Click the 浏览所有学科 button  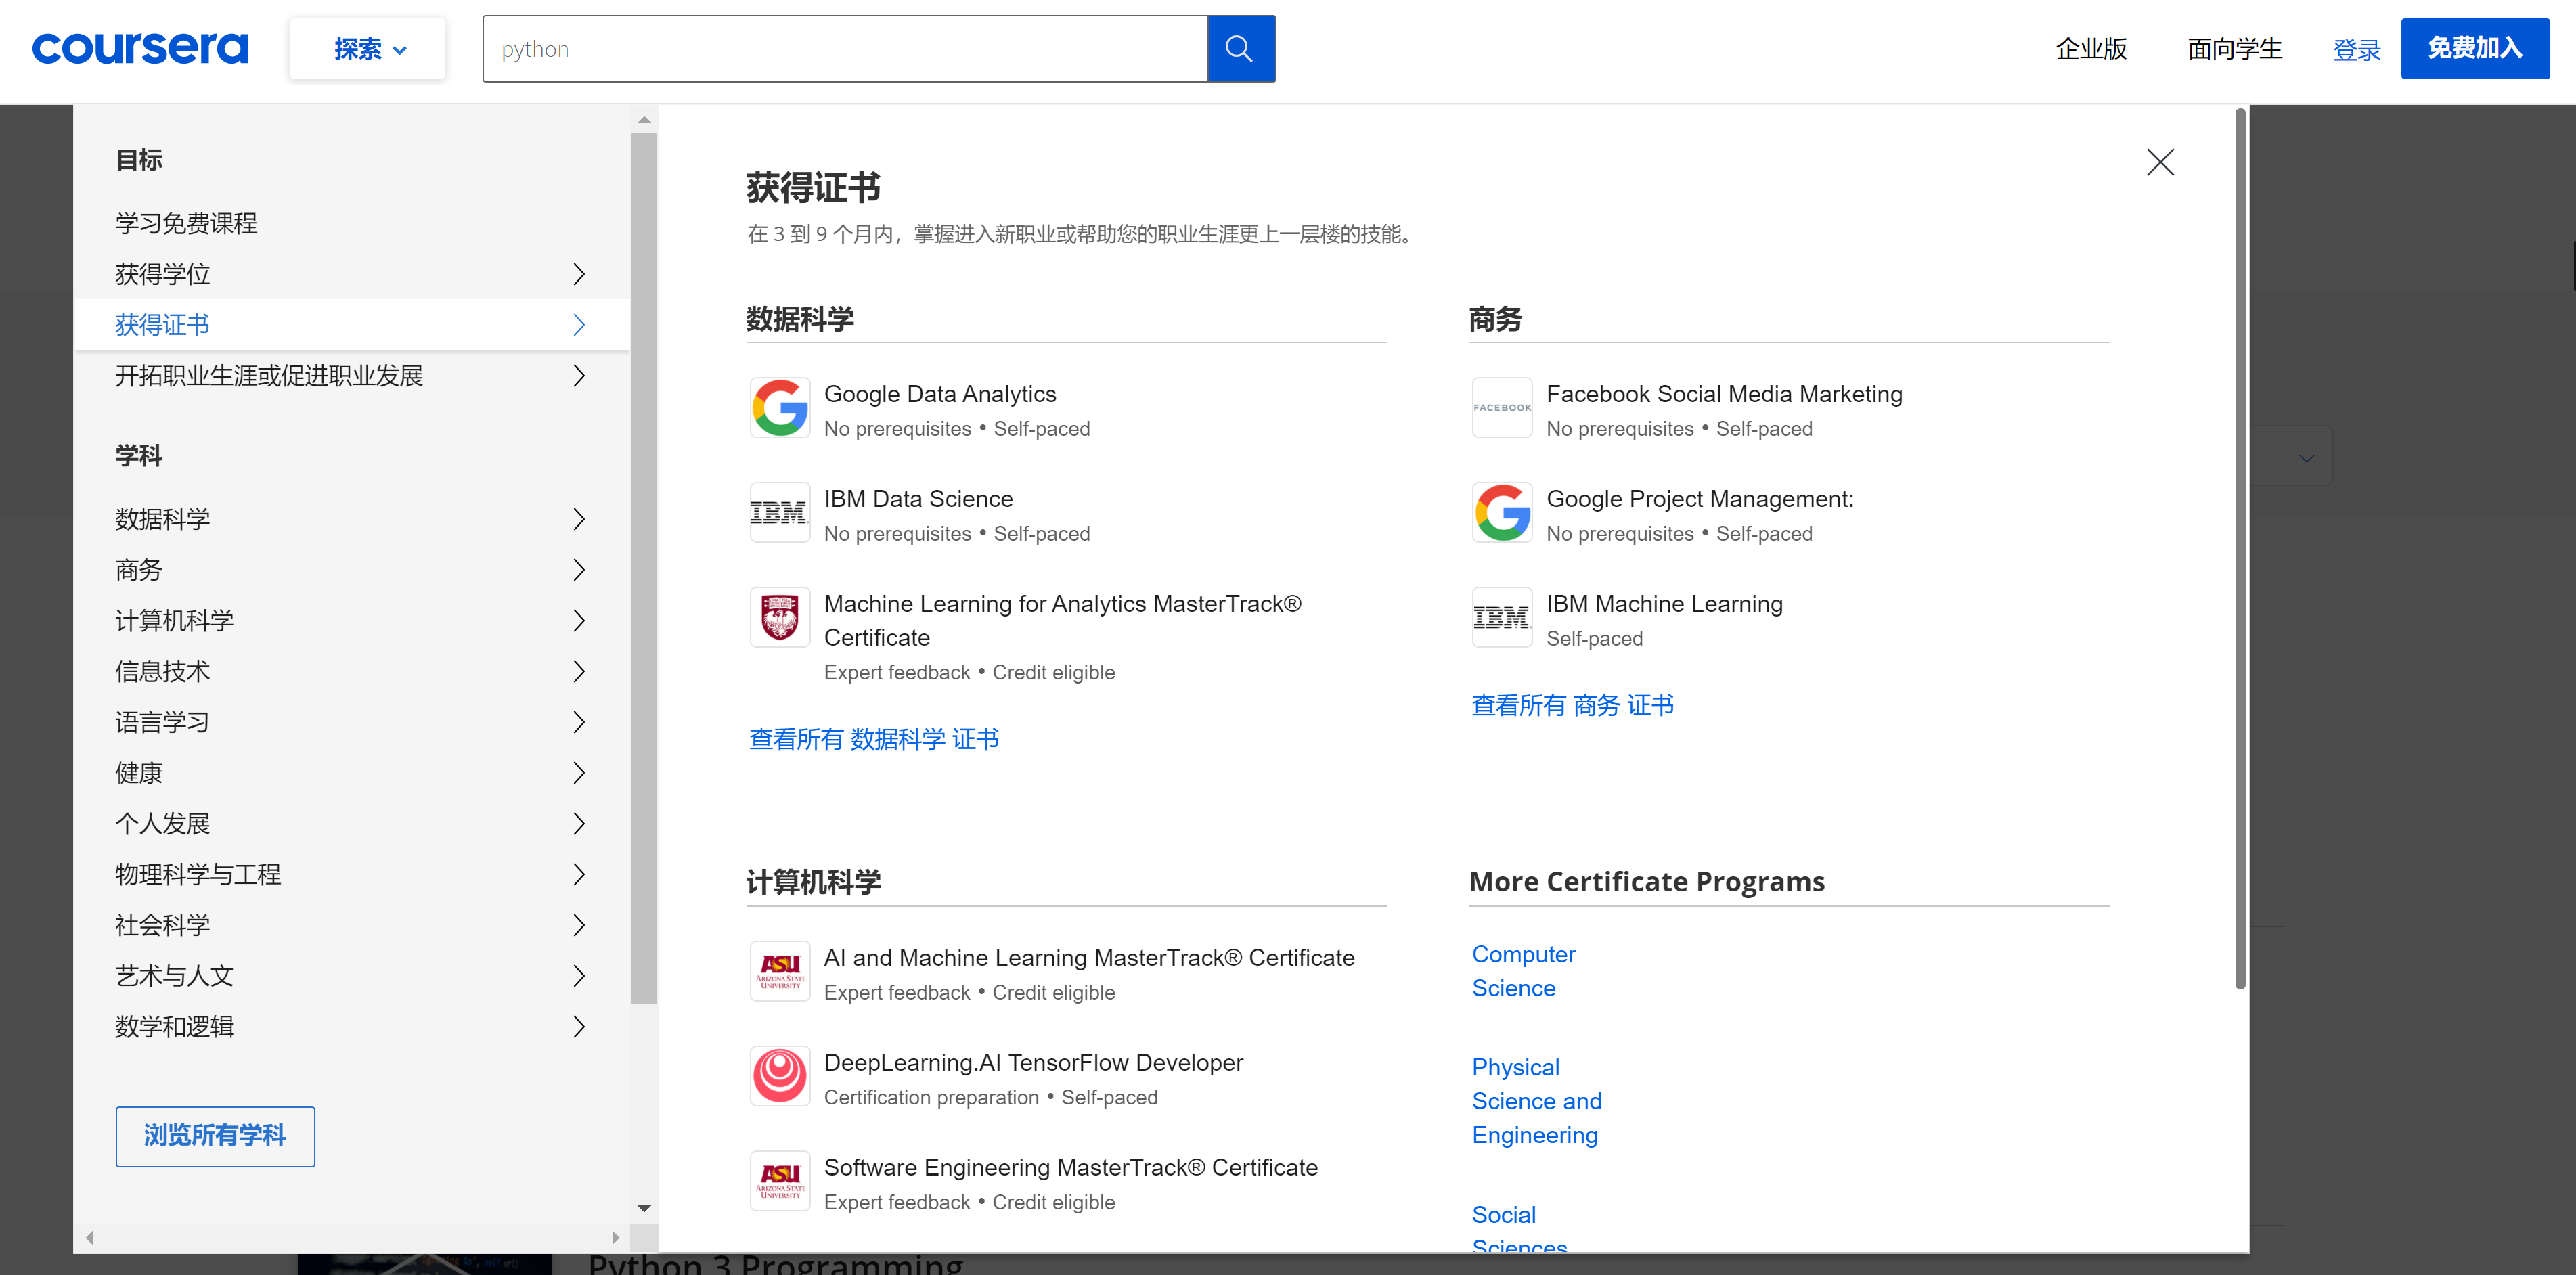(x=215, y=1136)
